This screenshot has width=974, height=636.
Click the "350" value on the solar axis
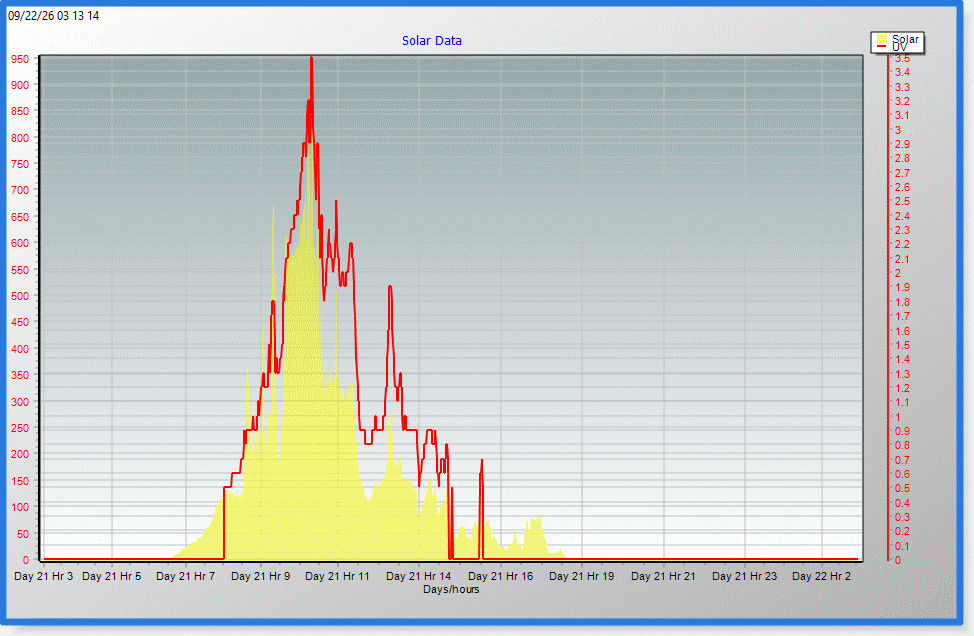pyautogui.click(x=20, y=375)
